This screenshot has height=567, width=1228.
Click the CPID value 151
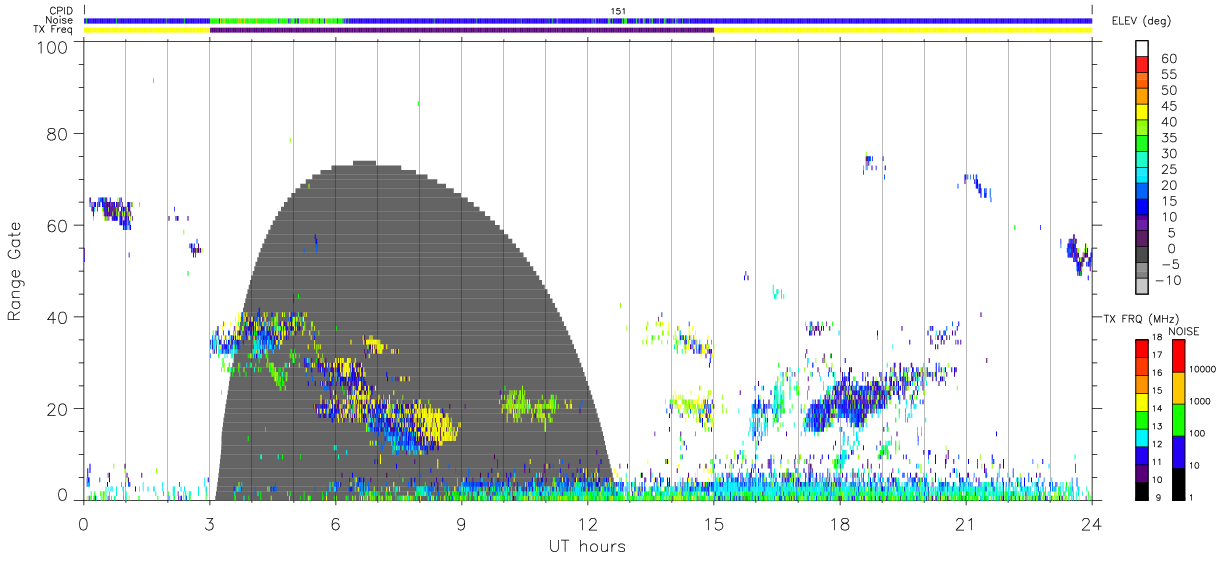(x=618, y=11)
